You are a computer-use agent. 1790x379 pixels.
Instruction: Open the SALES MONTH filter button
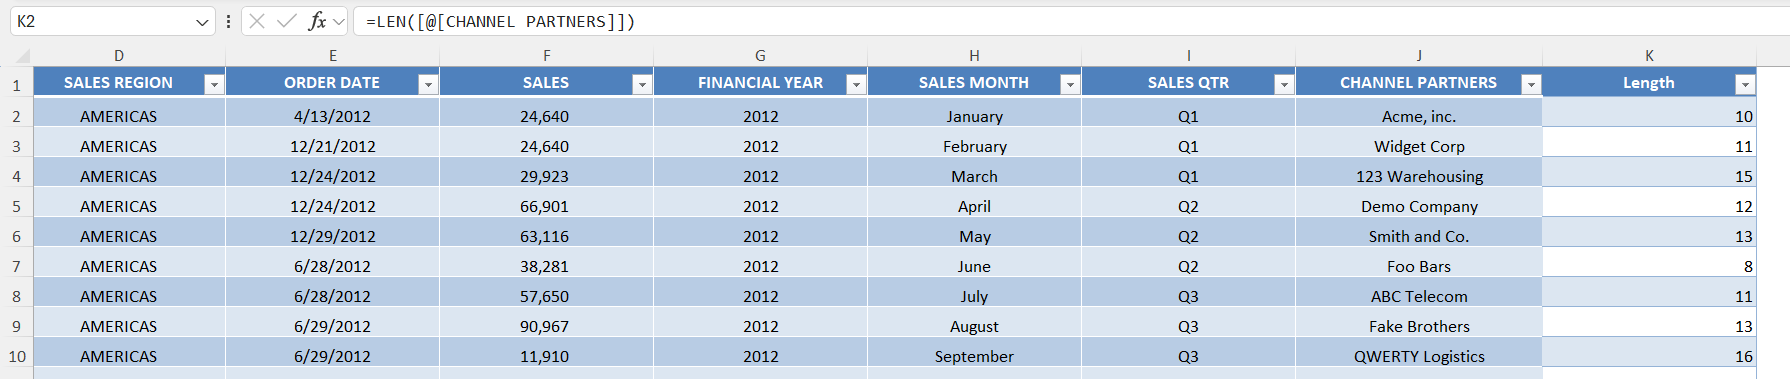coord(1070,85)
